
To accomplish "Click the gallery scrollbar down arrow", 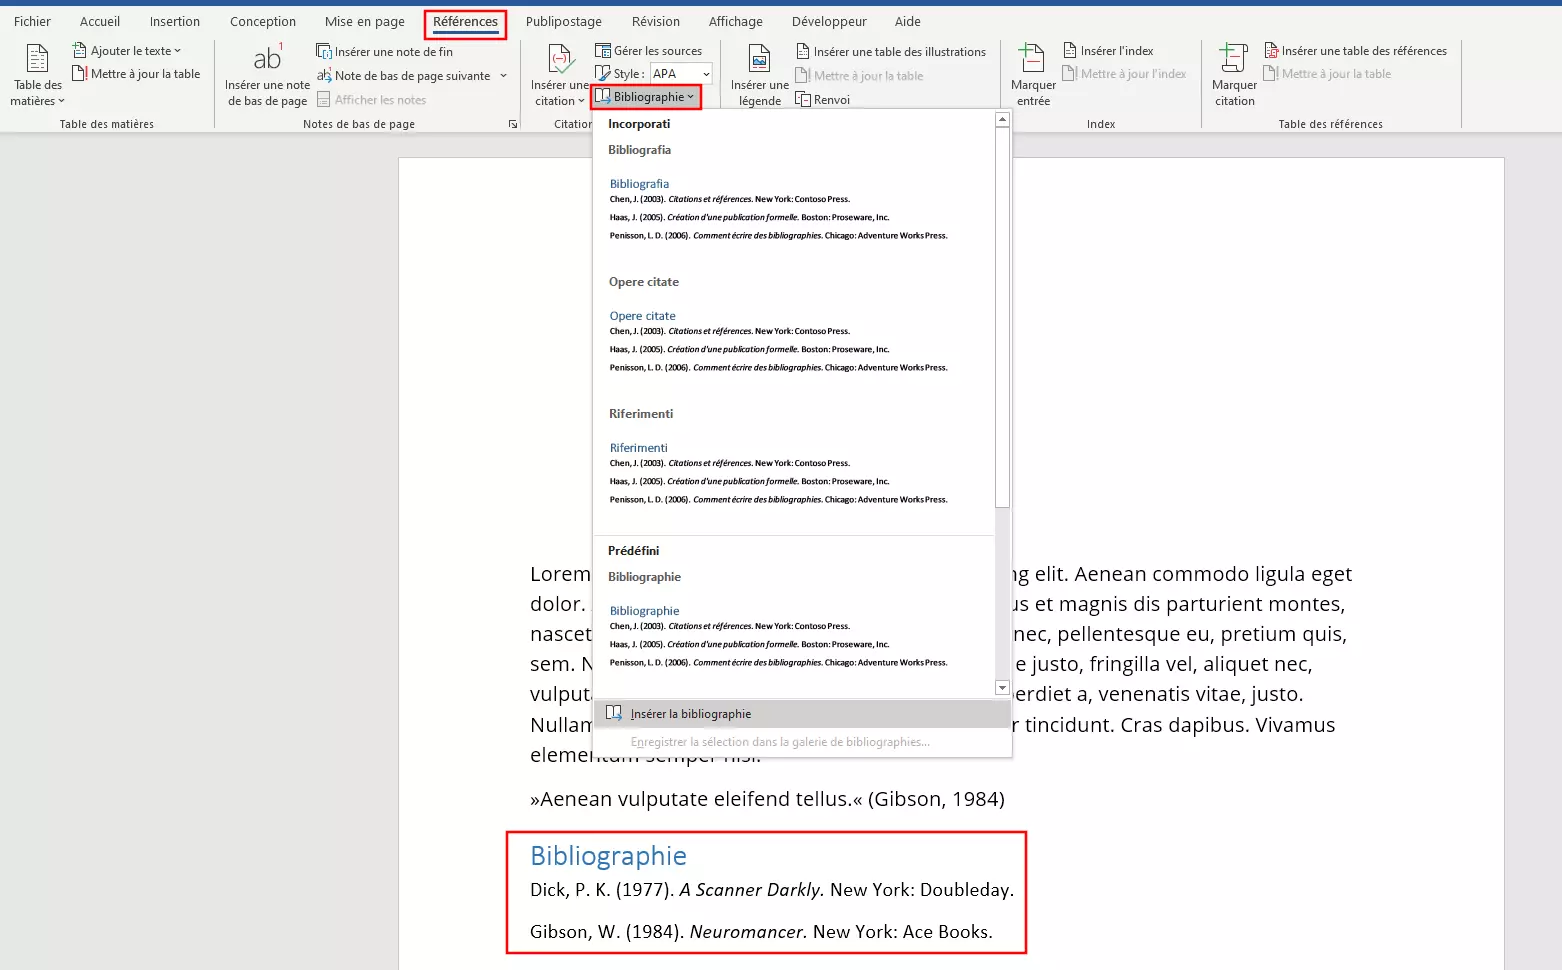I will tap(1002, 688).
